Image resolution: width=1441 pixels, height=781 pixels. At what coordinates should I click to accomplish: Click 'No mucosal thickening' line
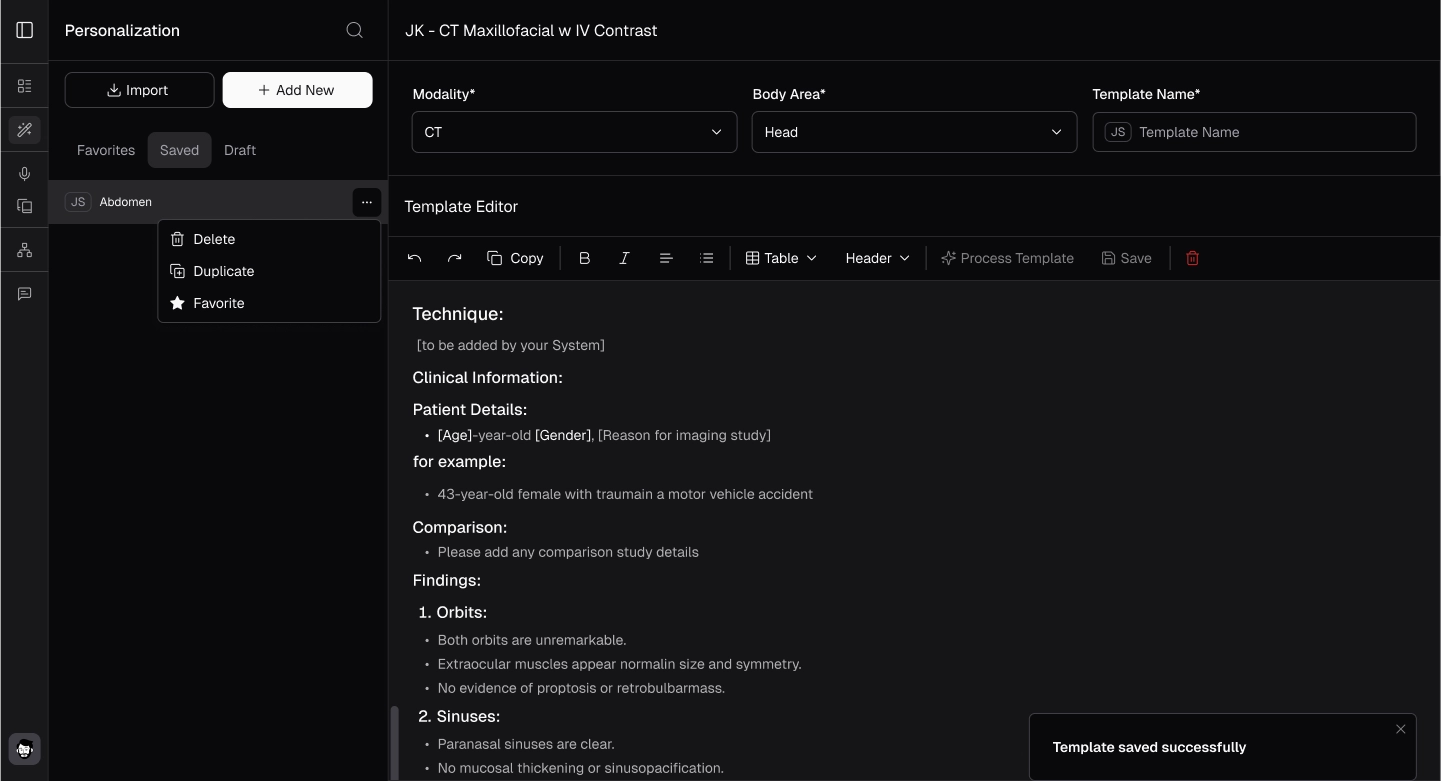[x=581, y=768]
